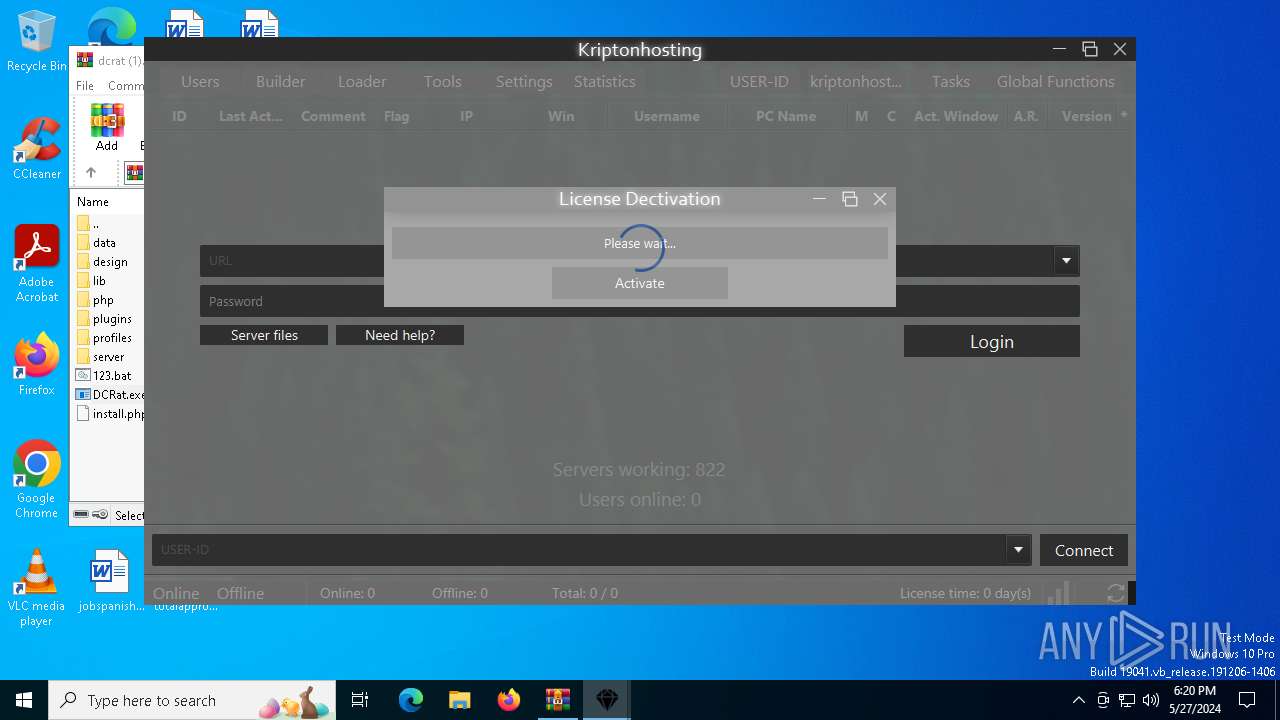Open the Users tab
This screenshot has height=720, width=1280.
(x=200, y=82)
